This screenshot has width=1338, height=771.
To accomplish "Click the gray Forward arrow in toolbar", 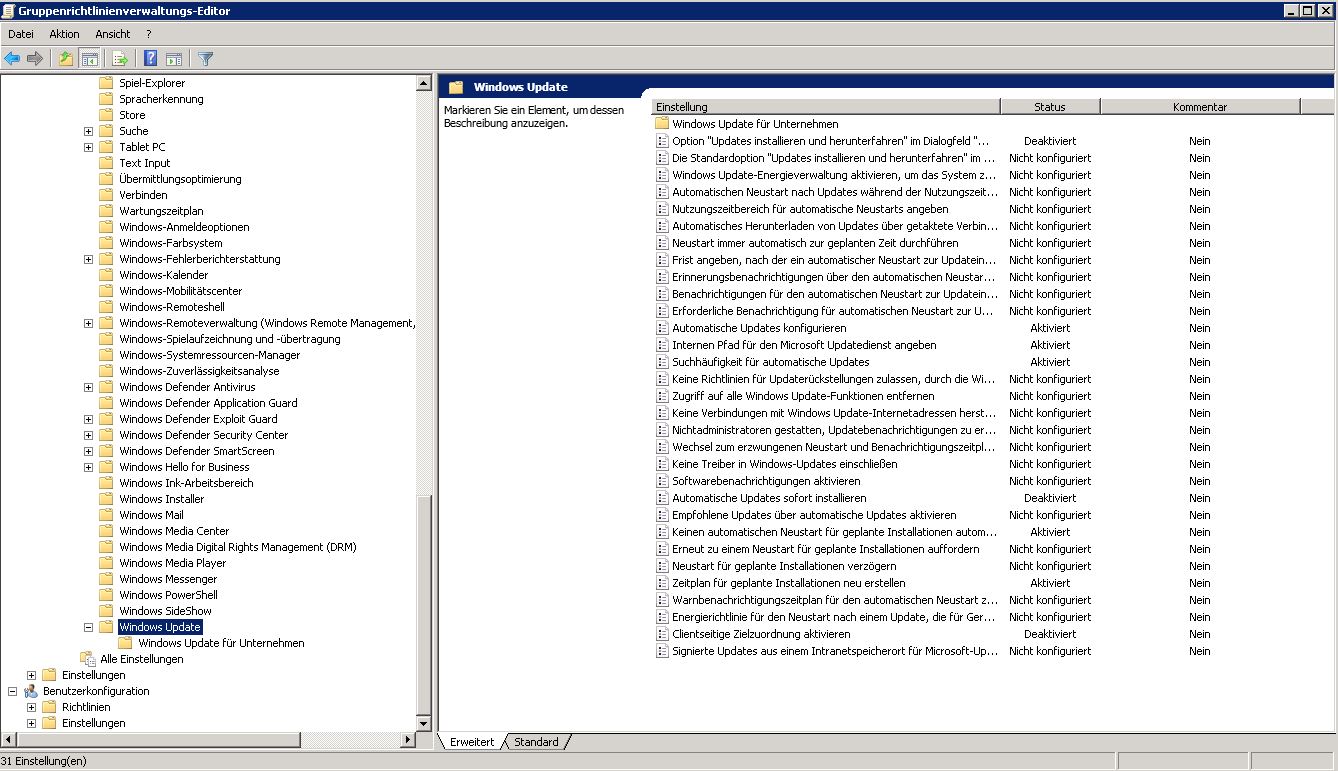I will pos(35,59).
